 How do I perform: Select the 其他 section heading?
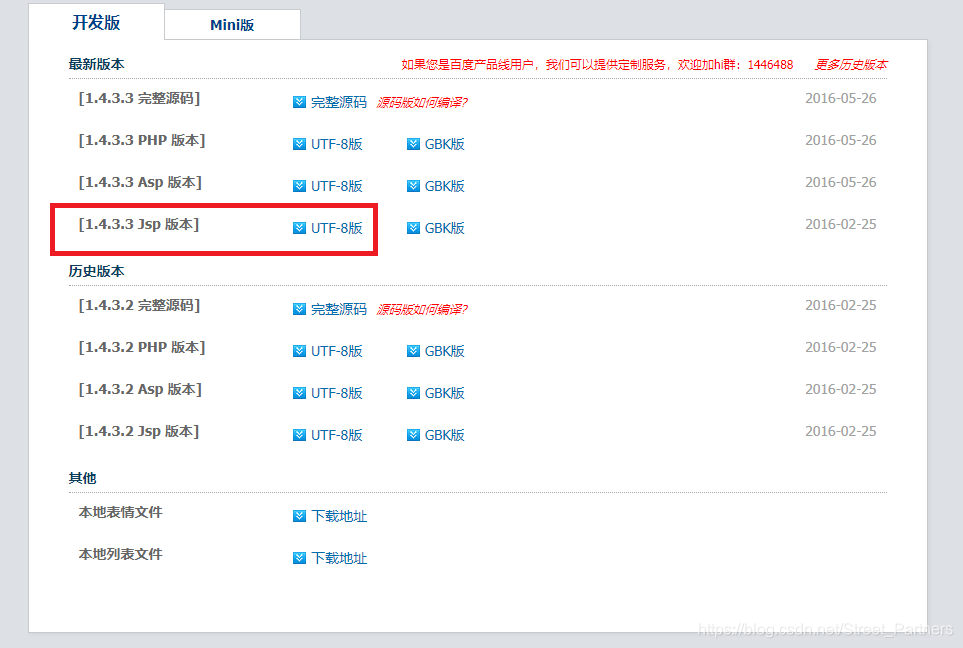pos(82,478)
